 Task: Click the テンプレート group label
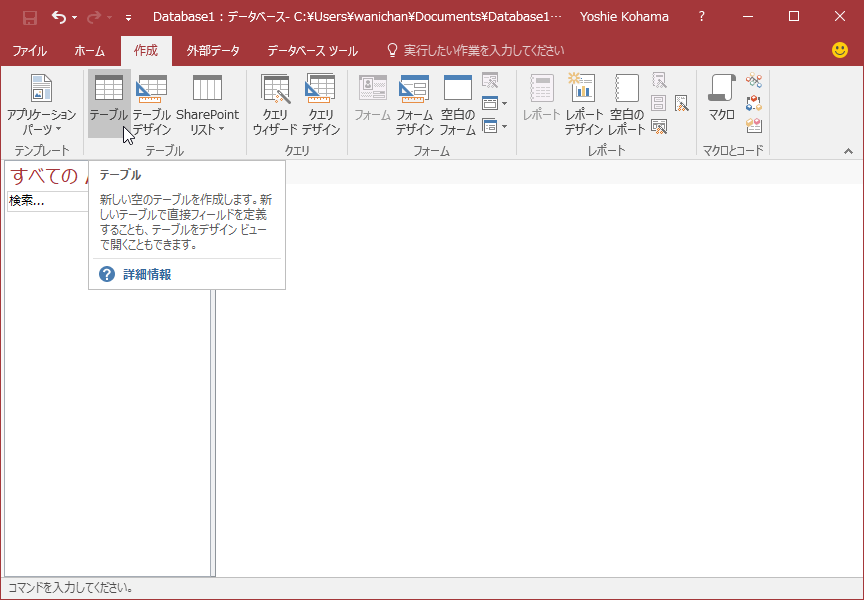pyautogui.click(x=42, y=150)
